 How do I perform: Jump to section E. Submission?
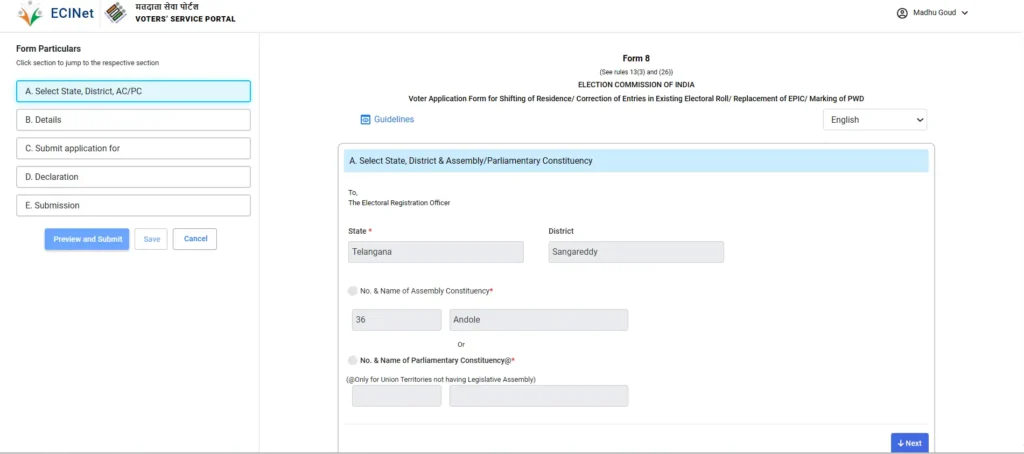click(x=133, y=205)
